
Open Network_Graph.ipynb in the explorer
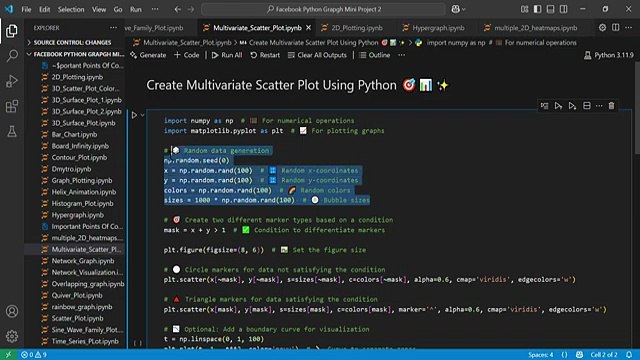[x=83, y=261]
